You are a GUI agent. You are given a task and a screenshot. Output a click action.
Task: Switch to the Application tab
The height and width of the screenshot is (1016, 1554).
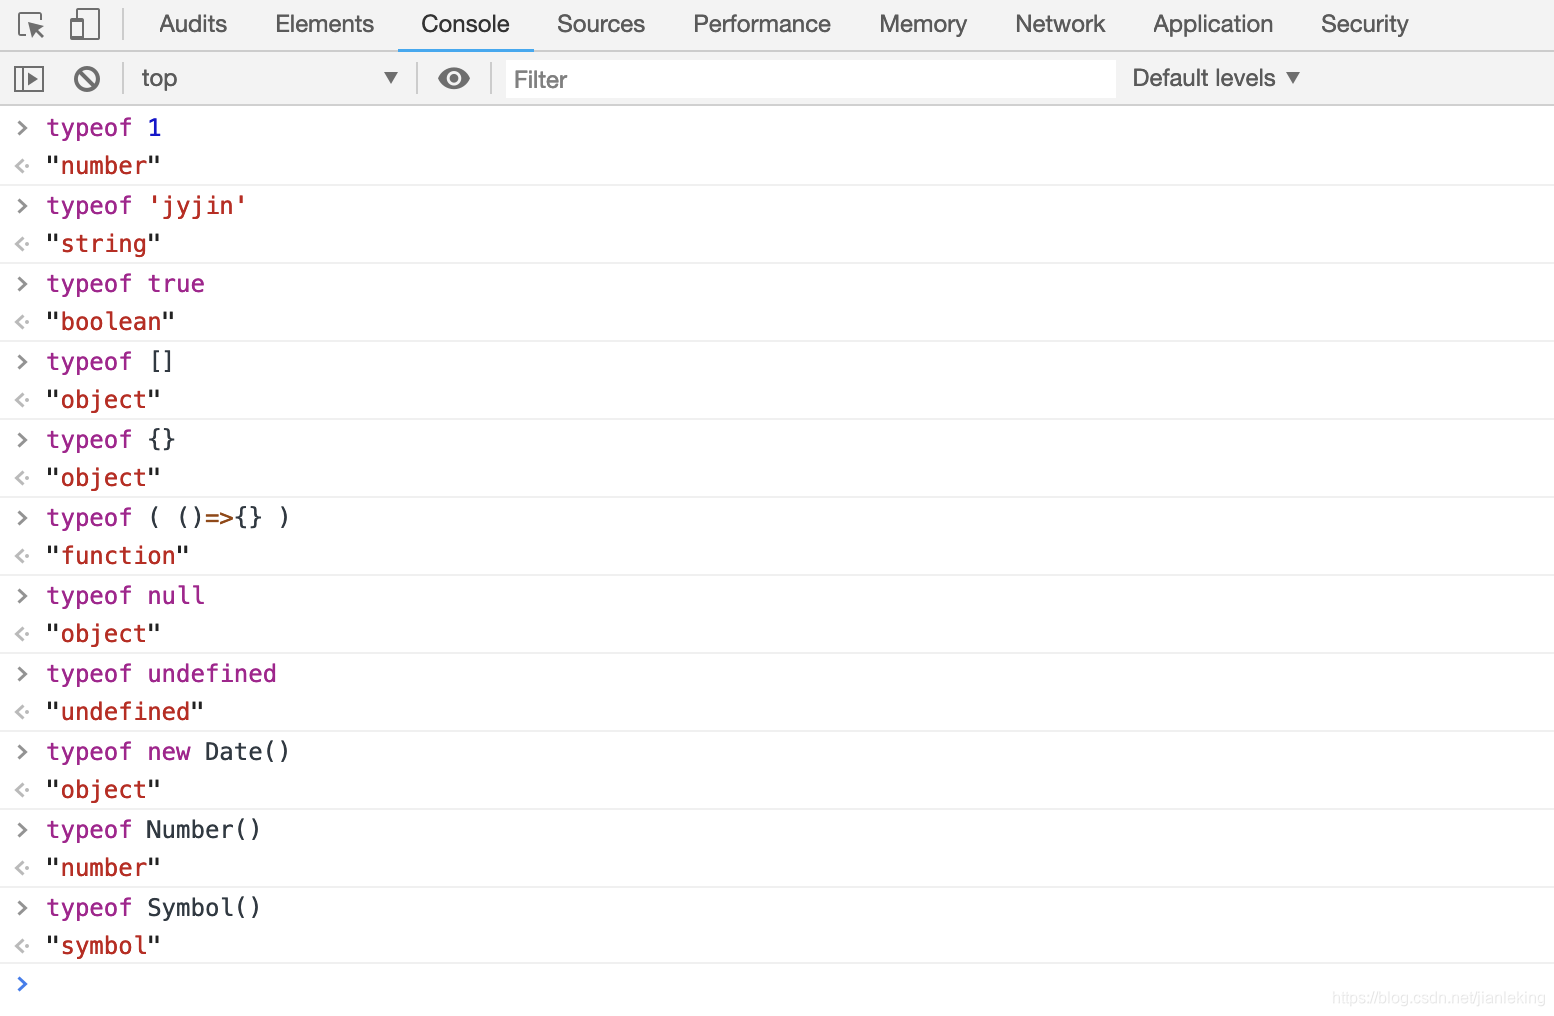tap(1213, 24)
